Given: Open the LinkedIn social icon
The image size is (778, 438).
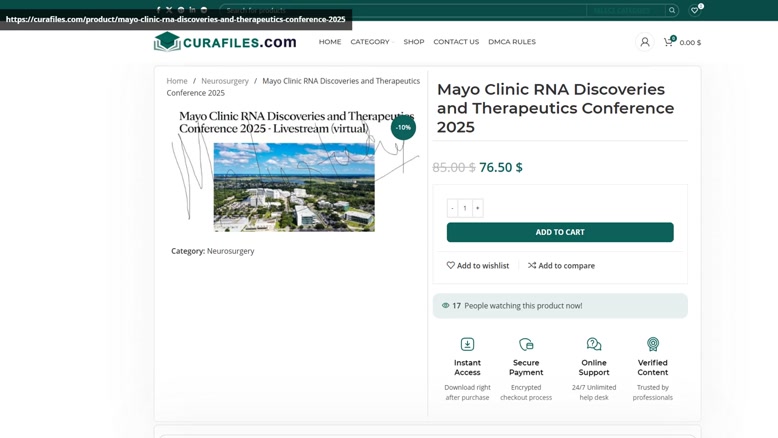Looking at the screenshot, I should coord(192,9).
